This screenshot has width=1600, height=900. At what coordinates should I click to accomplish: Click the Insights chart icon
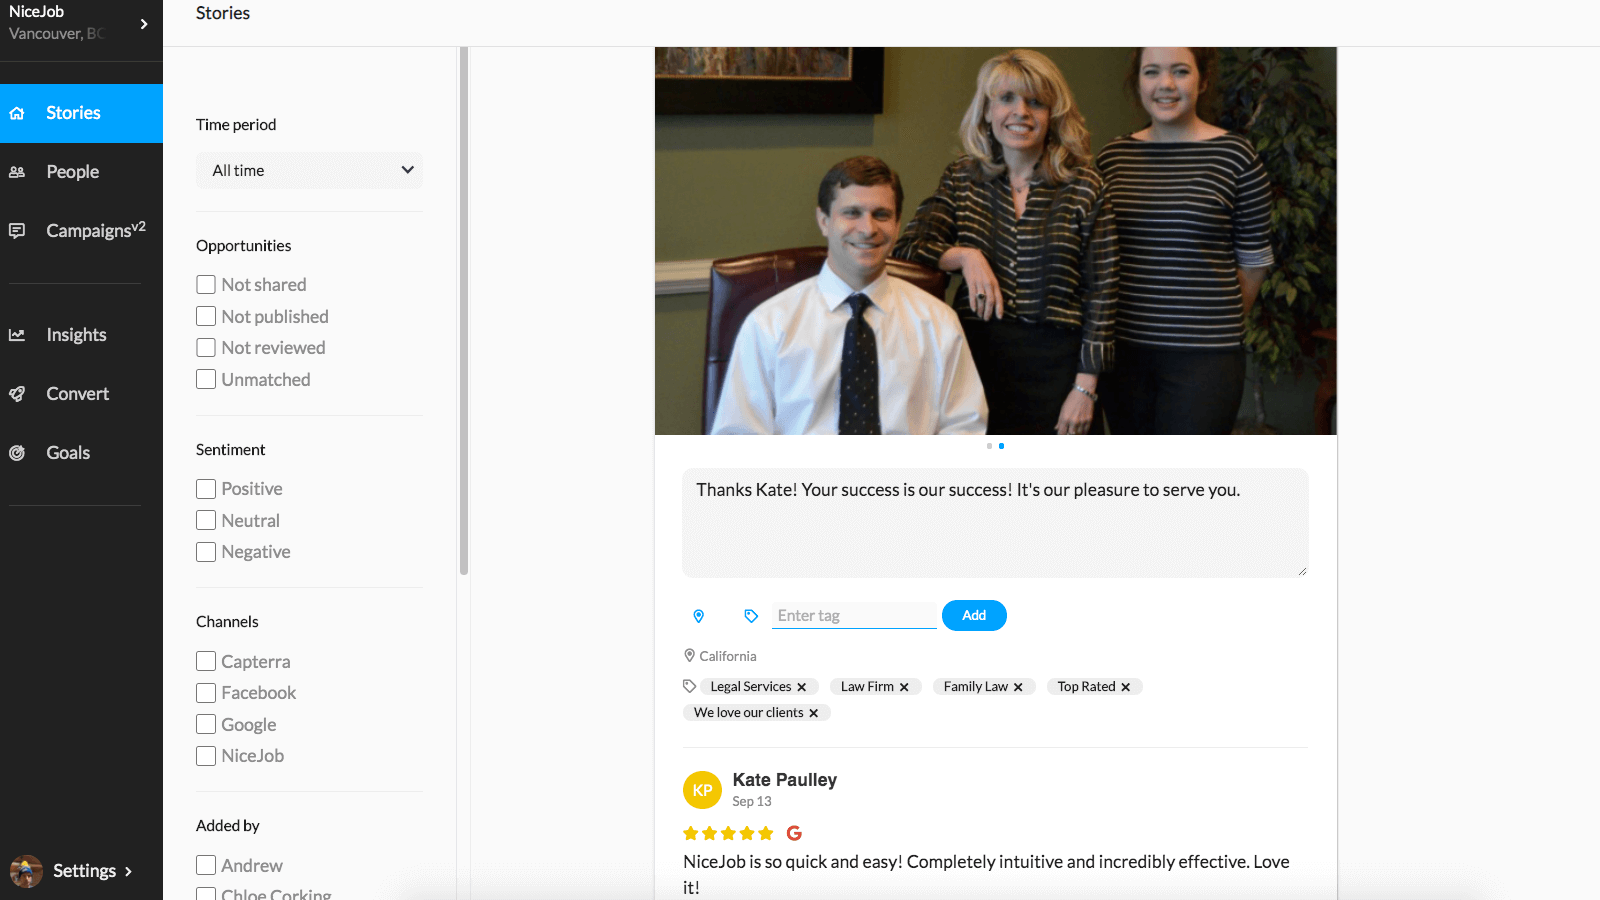coord(17,335)
